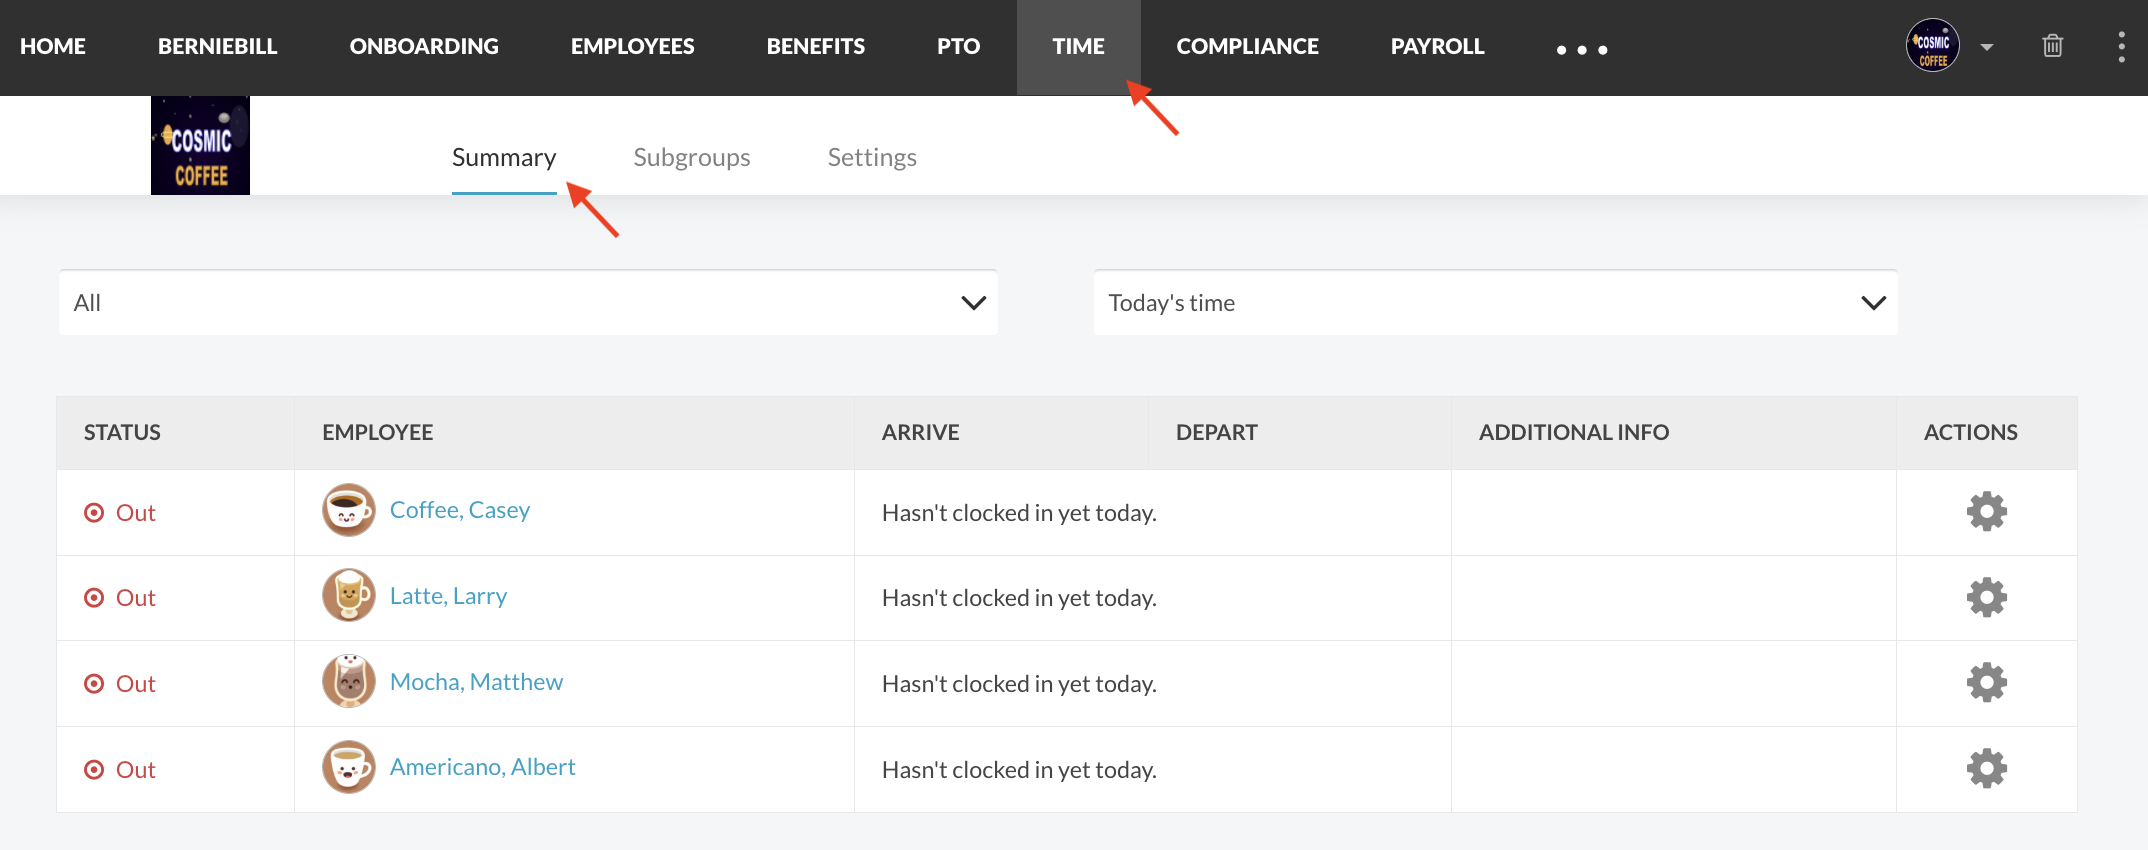Click Casey Coffee's avatar picture
This screenshot has height=850, width=2148.
(x=348, y=511)
